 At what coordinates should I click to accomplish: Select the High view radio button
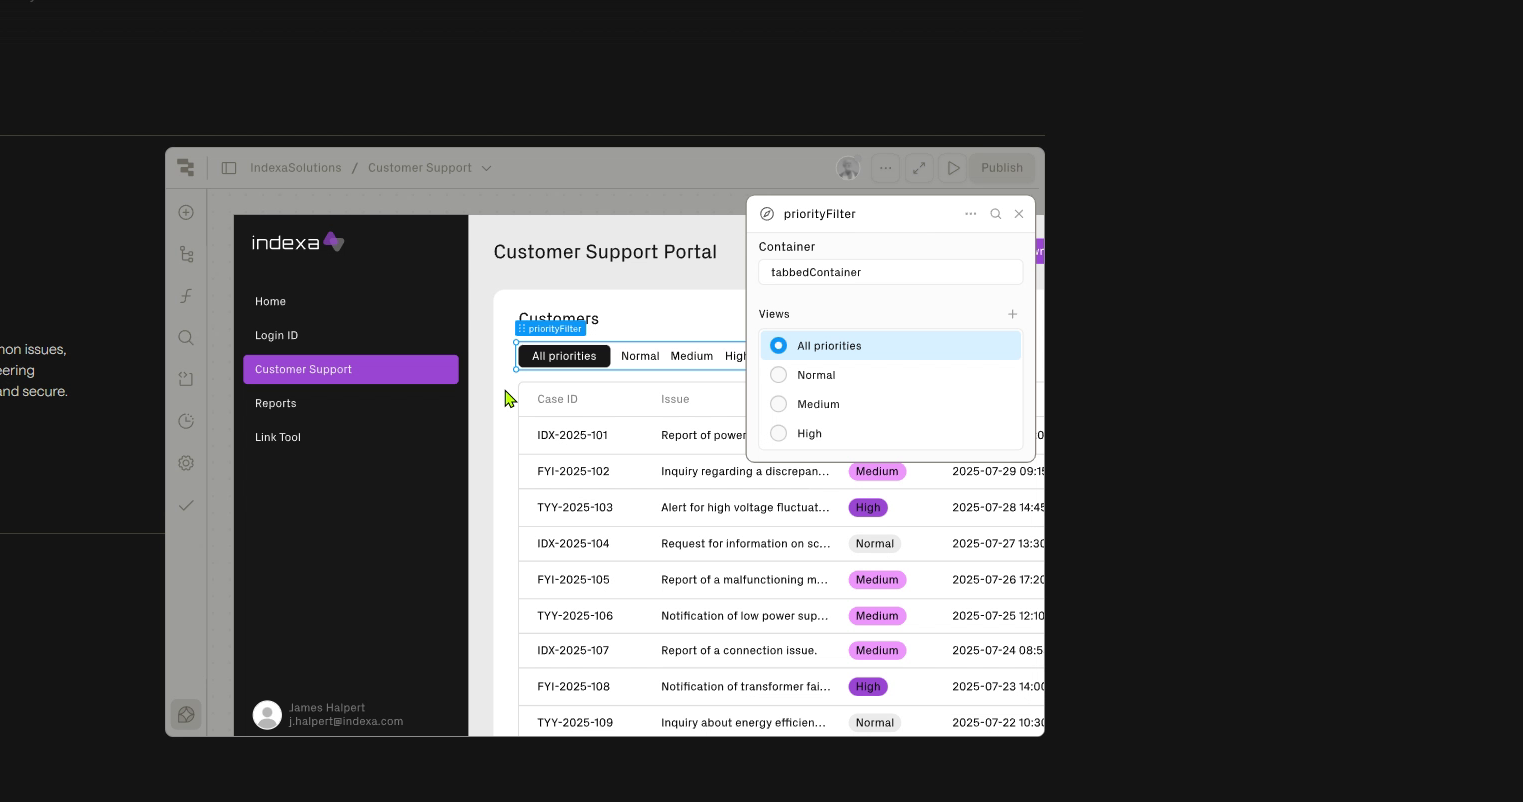pos(779,433)
